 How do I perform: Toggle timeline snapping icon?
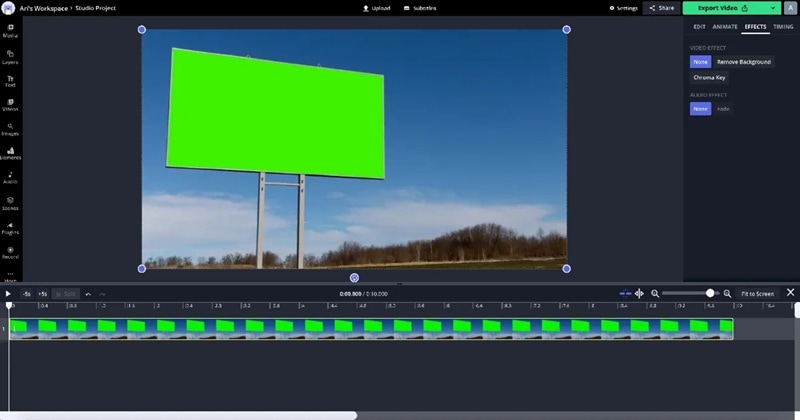pyautogui.click(x=625, y=293)
